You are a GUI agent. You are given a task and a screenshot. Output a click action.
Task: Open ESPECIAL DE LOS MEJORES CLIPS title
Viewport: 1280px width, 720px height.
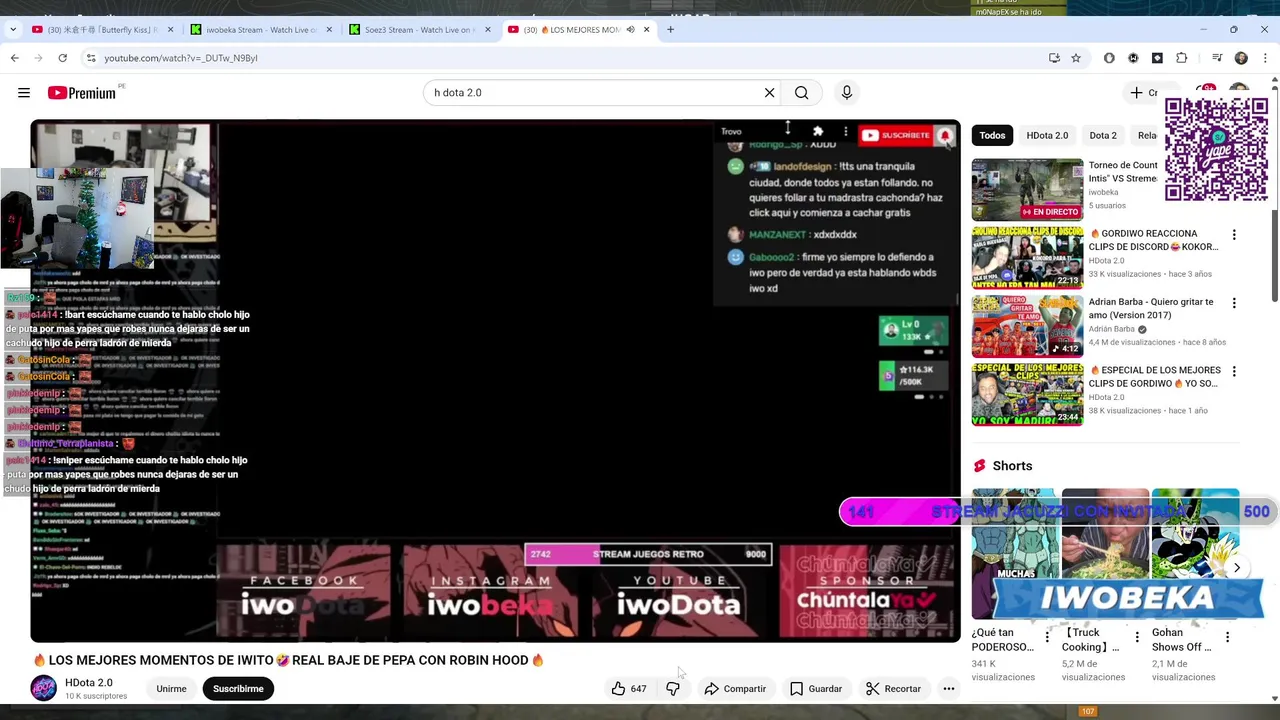[x=1155, y=377]
